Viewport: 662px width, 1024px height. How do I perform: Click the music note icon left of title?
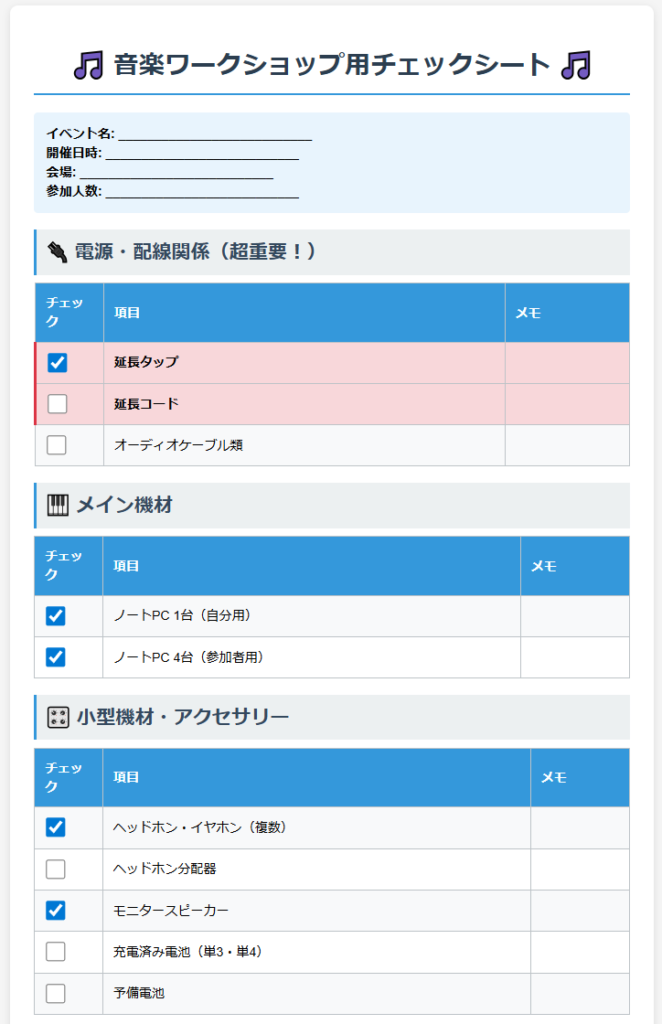[x=88, y=65]
